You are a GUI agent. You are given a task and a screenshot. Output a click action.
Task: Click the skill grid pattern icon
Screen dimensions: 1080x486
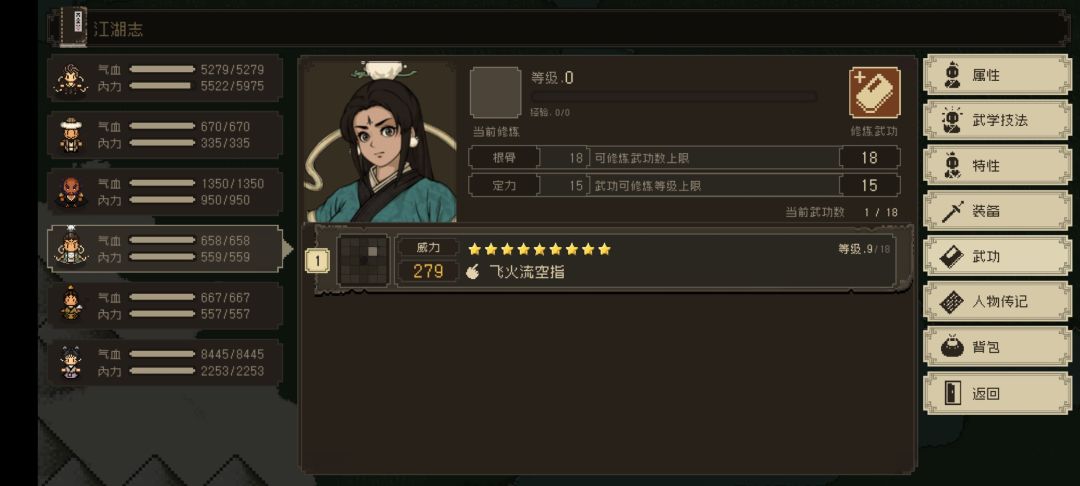point(363,260)
